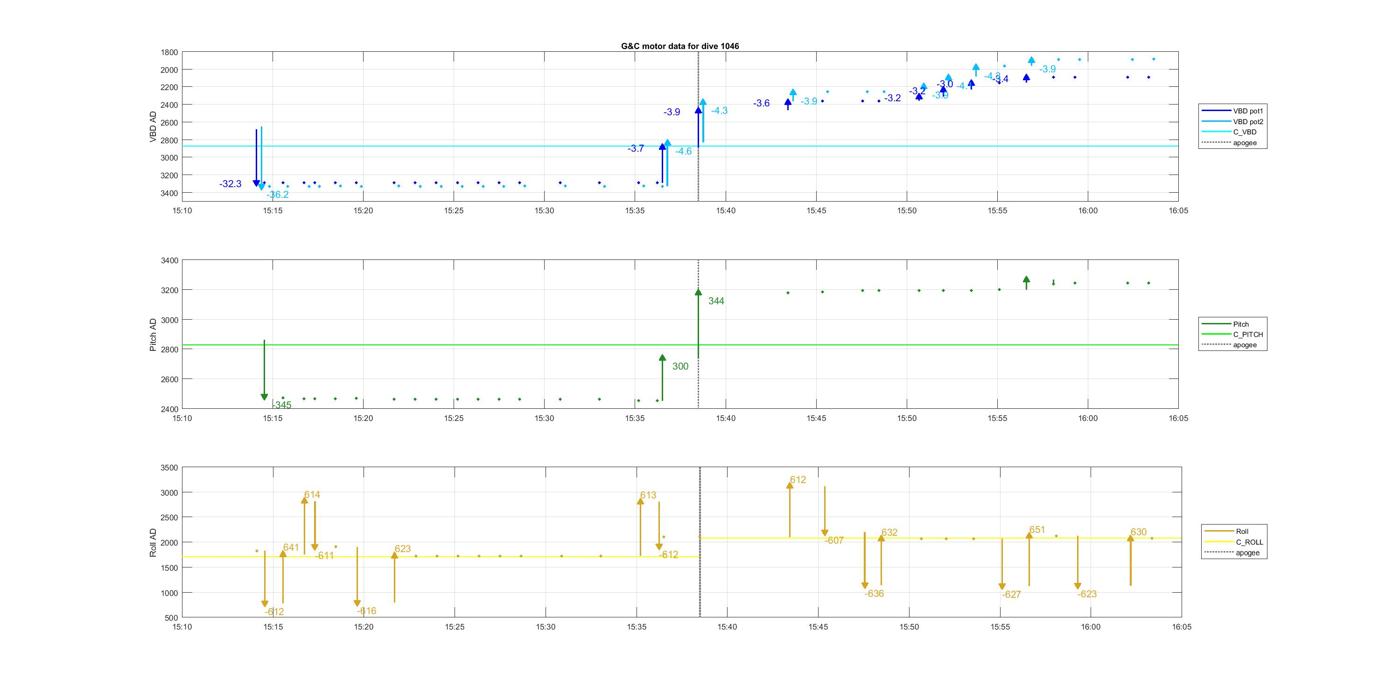Click the "1800" tick on VBD axis
This screenshot has height=693, width=1400.
[171, 52]
